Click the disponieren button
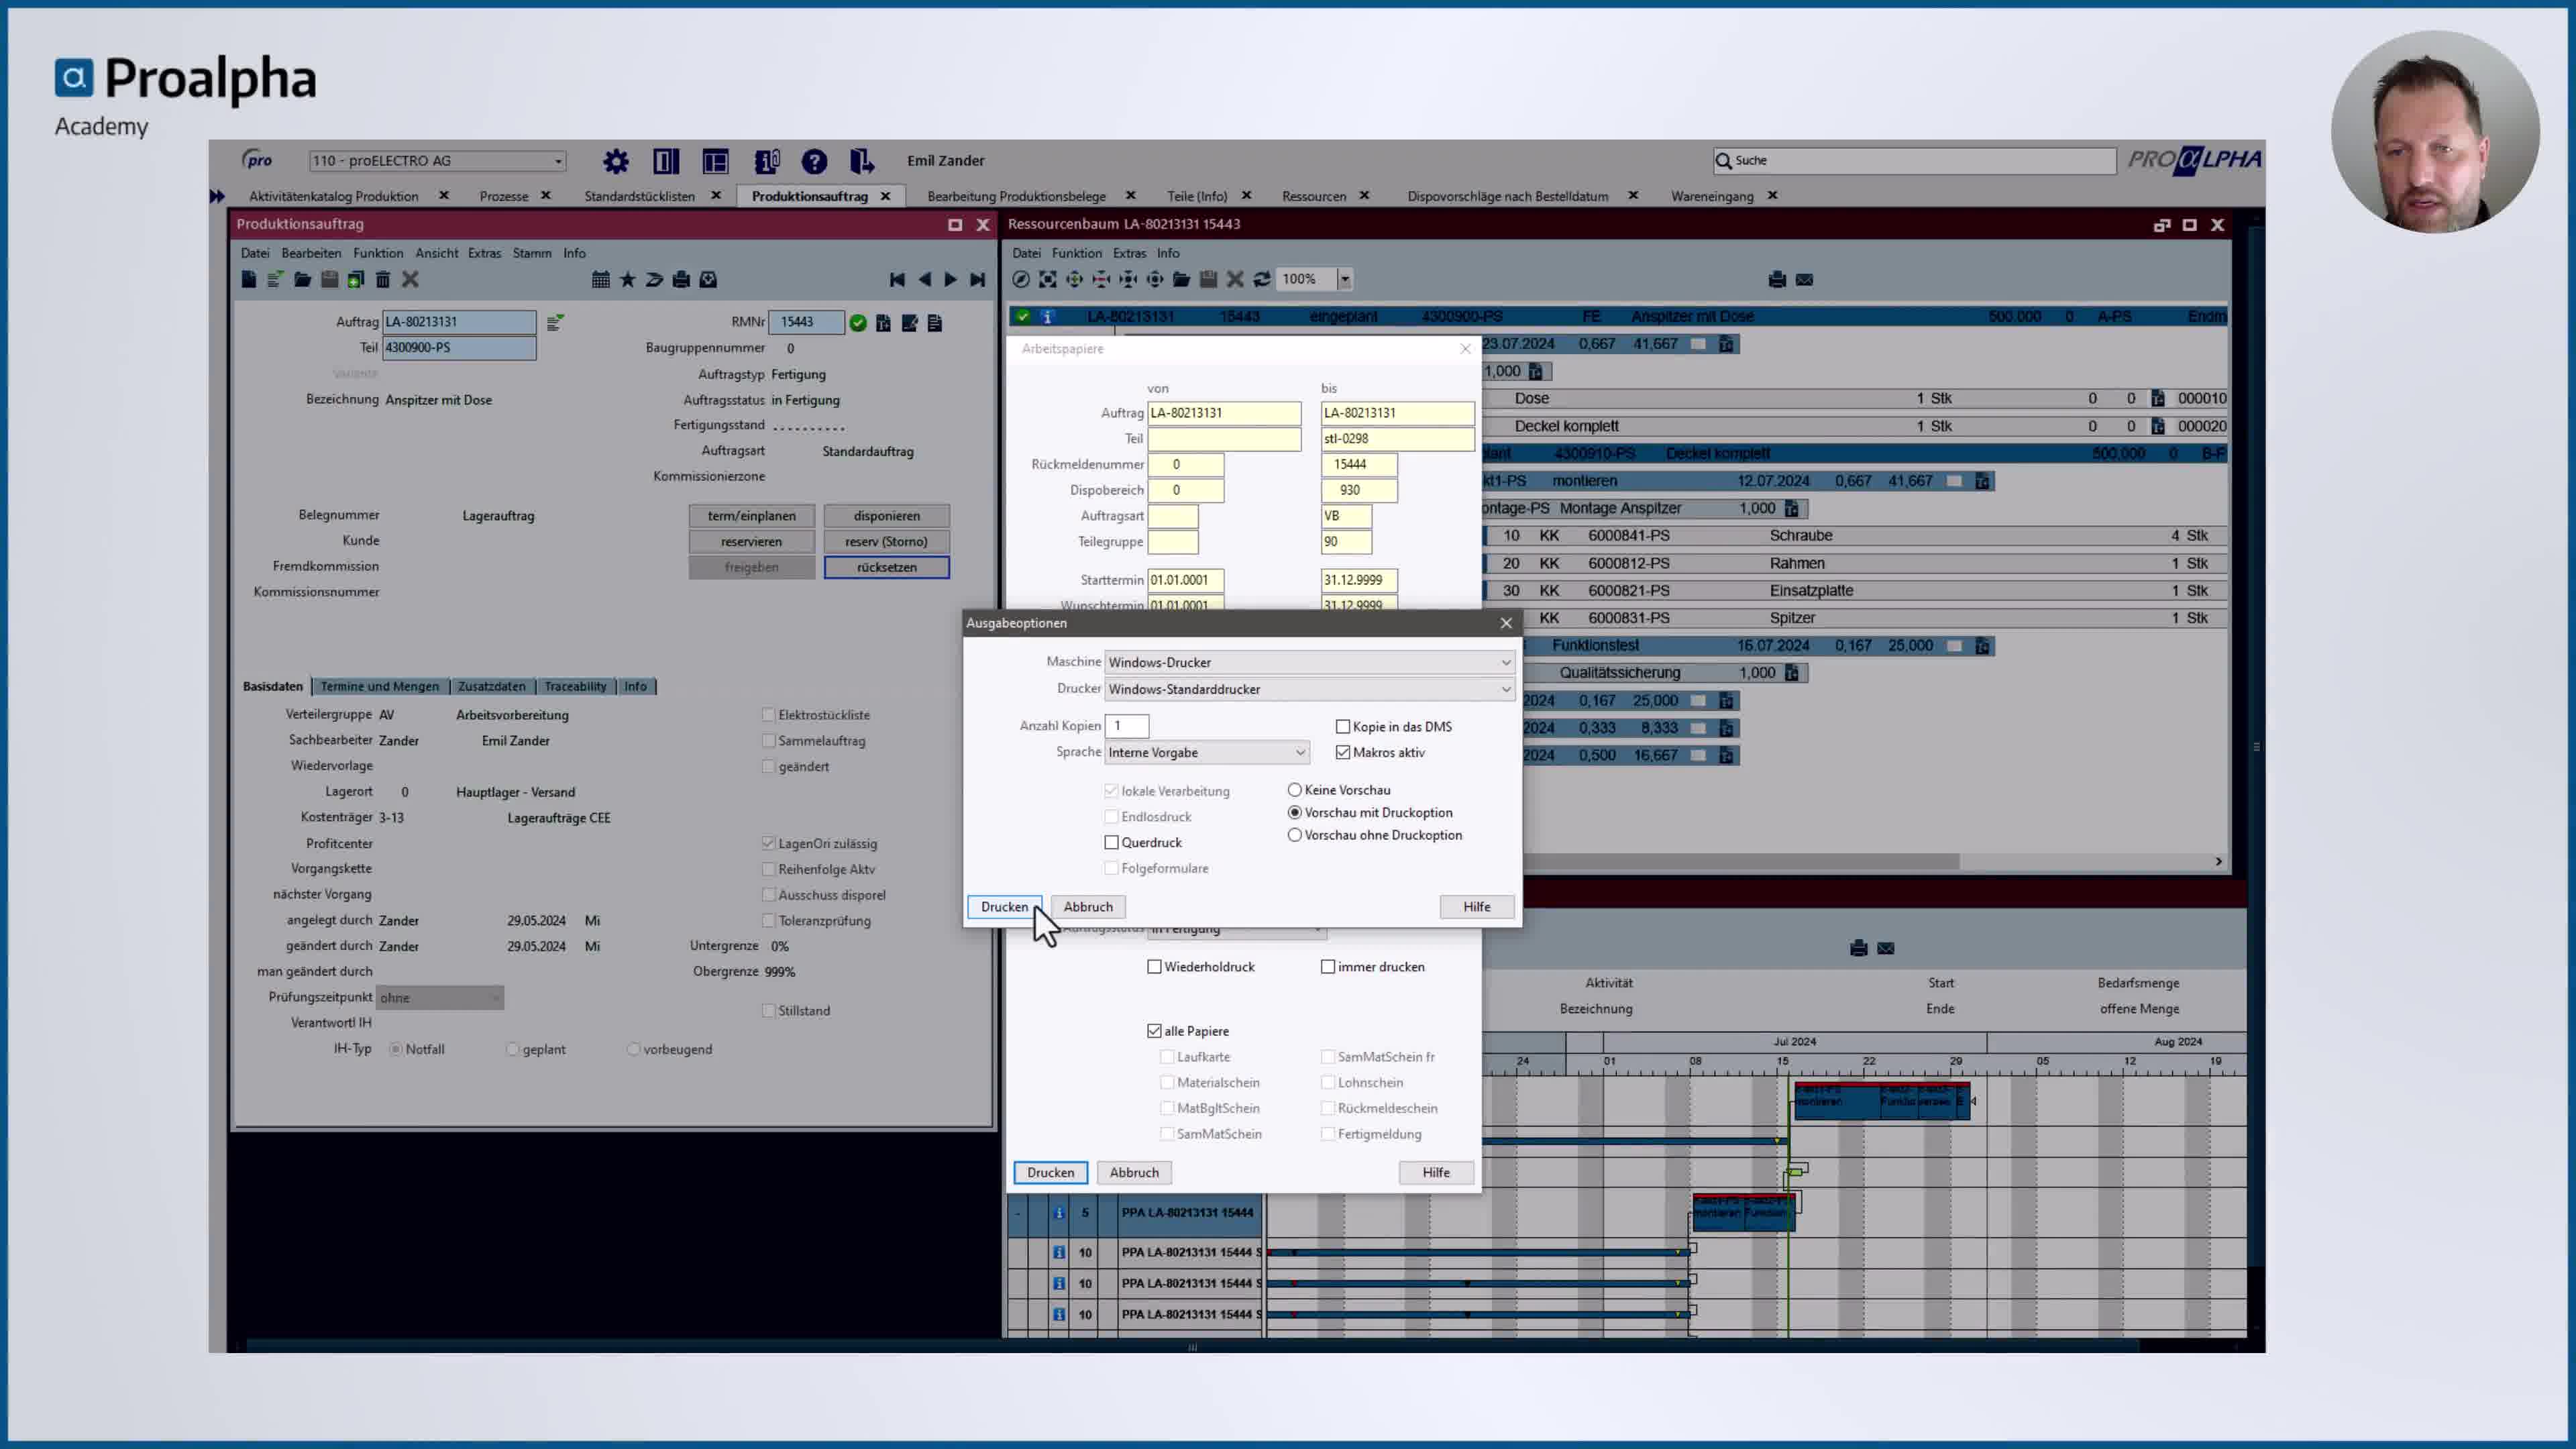Screen dimensions: 2576x1449 887,516
